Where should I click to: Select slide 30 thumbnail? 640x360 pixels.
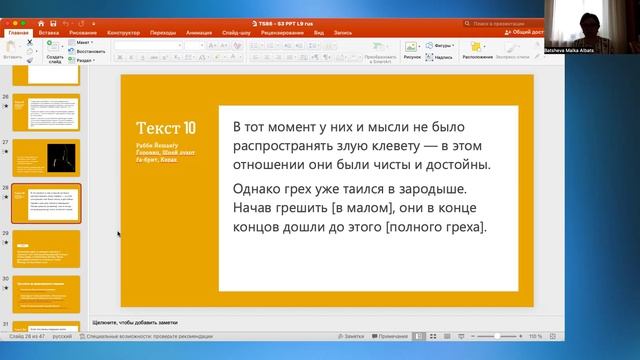[46, 294]
